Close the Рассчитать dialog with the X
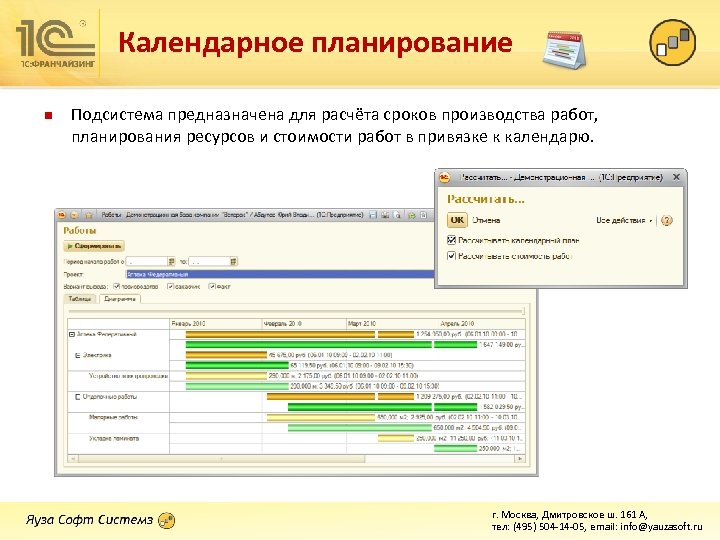Viewport: 720px width, 540px height. click(676, 177)
